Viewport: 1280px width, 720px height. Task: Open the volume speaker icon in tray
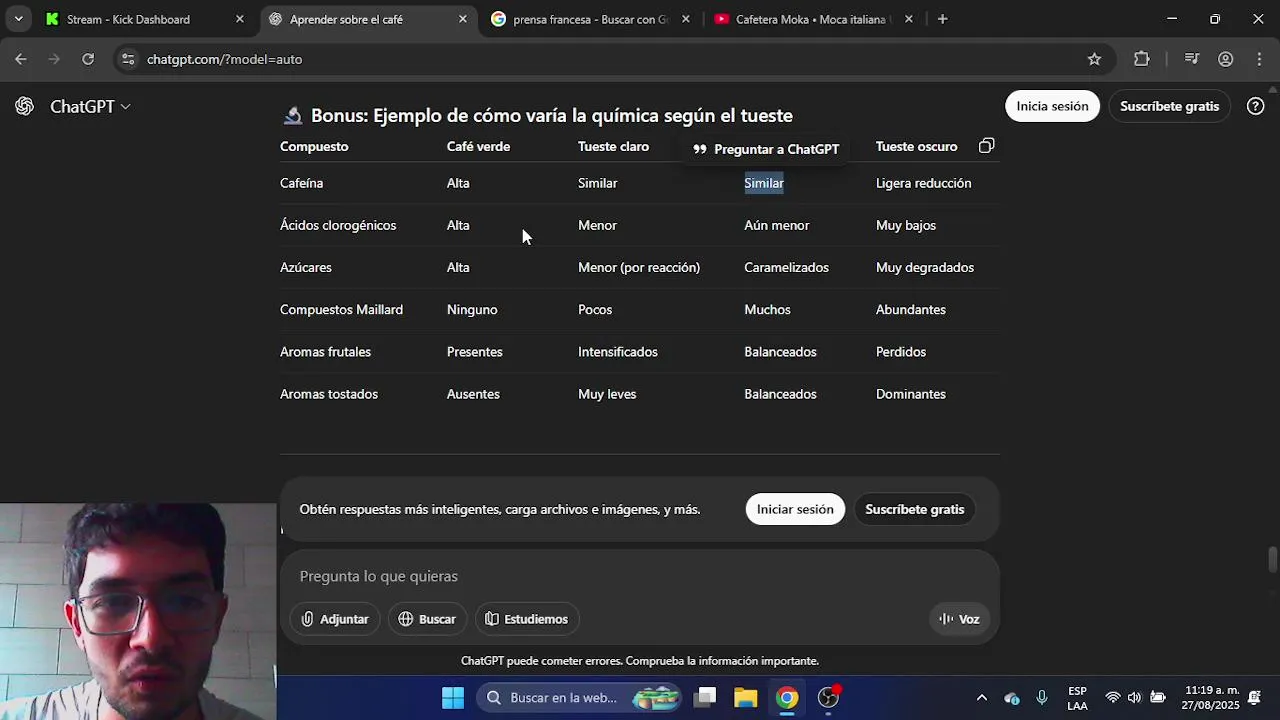coord(1134,698)
